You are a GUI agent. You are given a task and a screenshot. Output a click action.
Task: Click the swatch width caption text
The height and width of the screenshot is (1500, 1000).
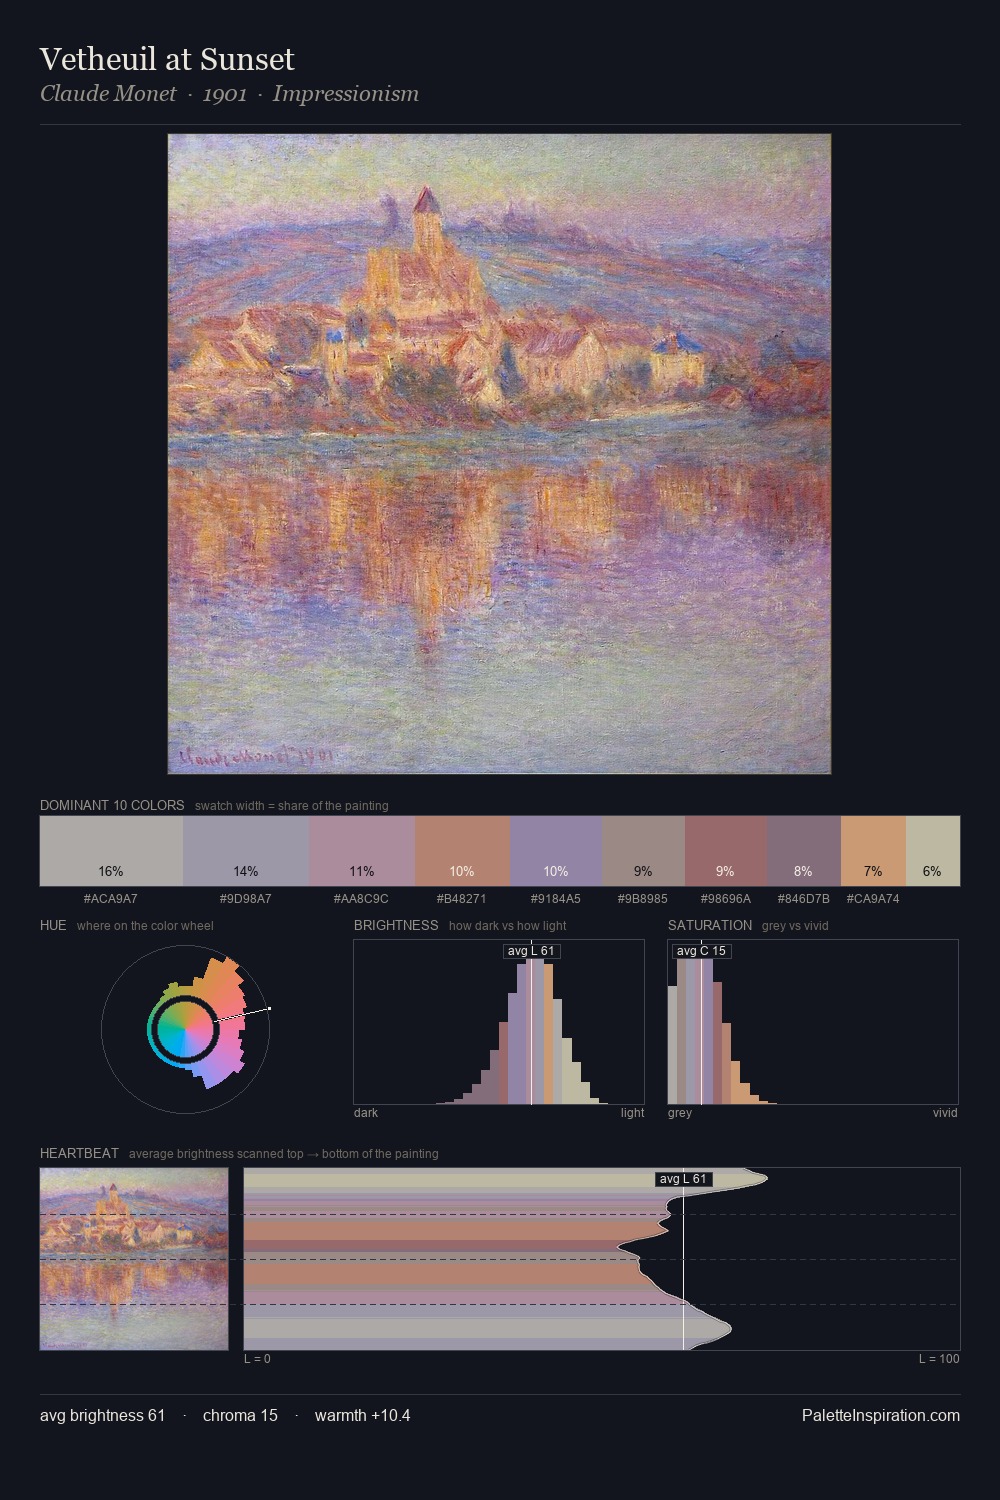(x=292, y=806)
